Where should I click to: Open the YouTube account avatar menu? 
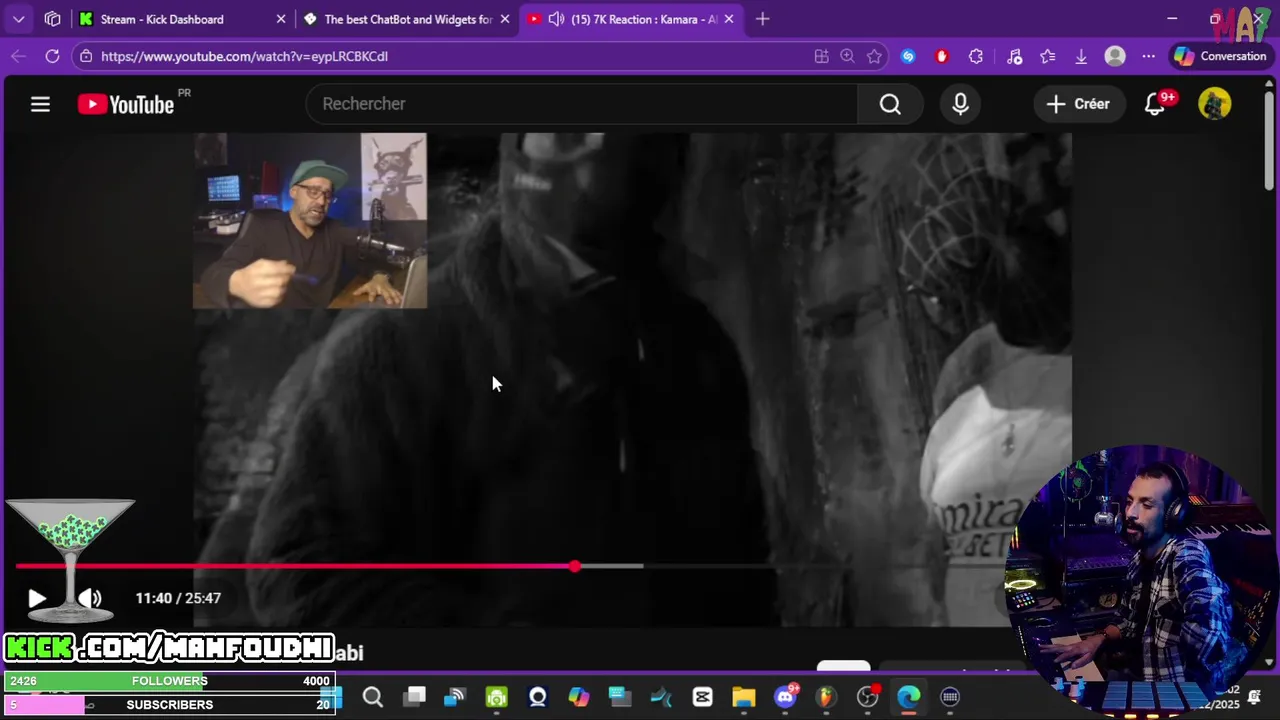(x=1215, y=104)
